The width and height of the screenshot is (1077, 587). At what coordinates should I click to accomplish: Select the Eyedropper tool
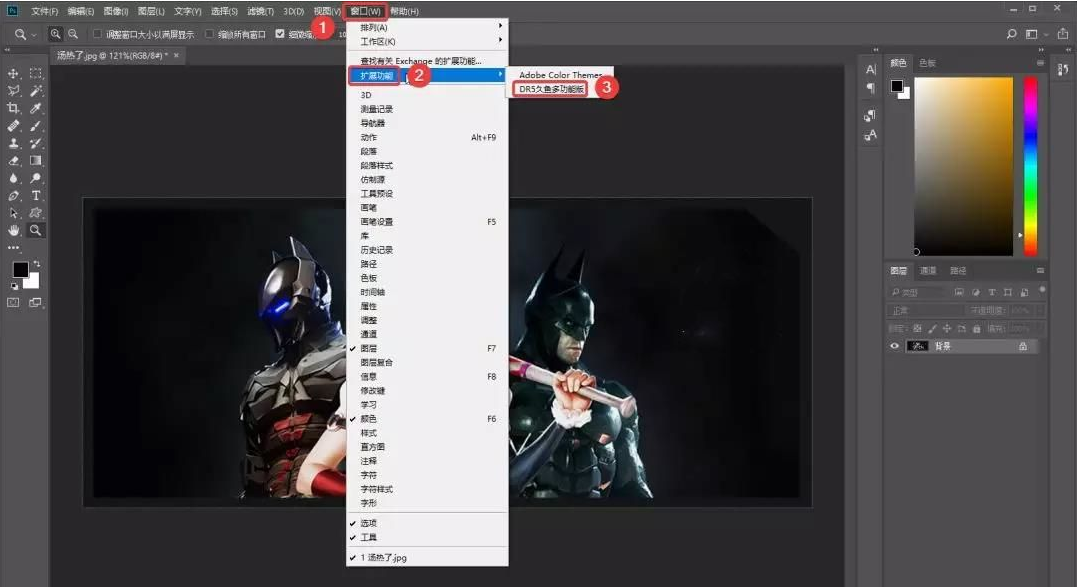[x=36, y=108]
